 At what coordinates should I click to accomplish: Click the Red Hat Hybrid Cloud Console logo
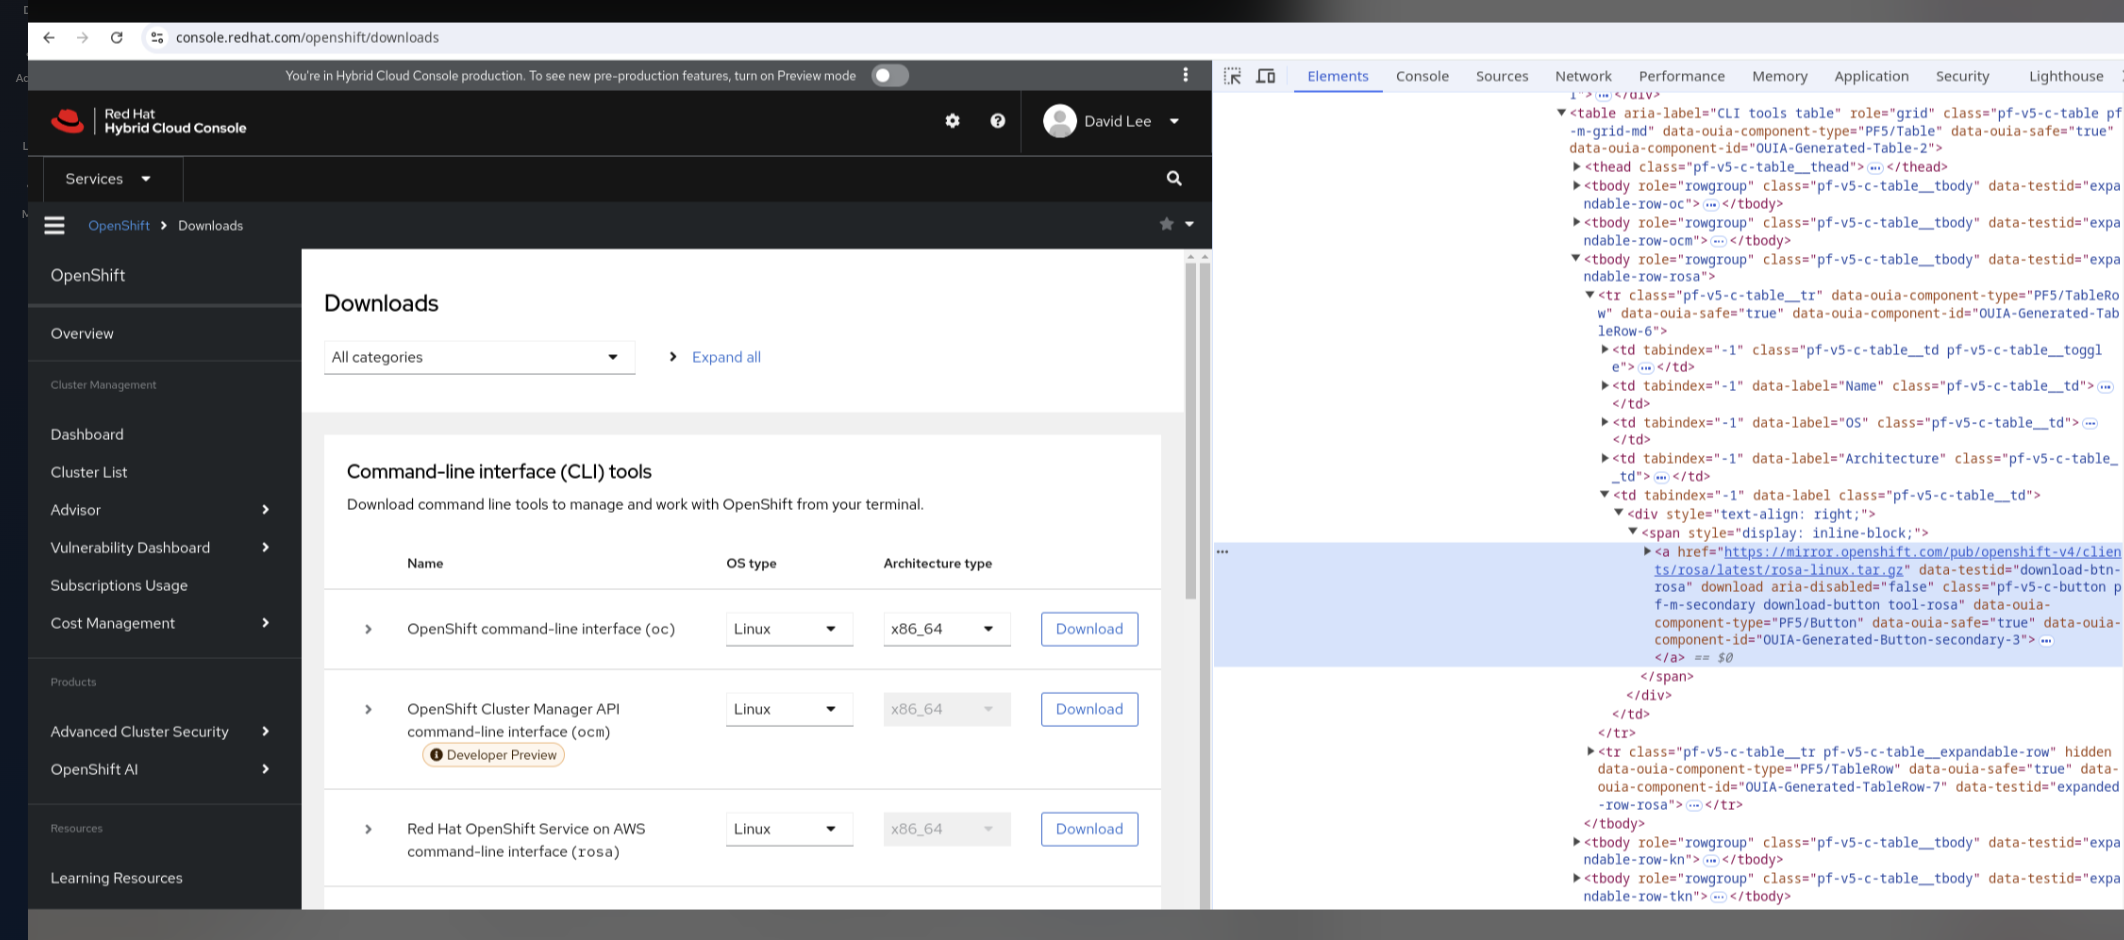point(149,121)
